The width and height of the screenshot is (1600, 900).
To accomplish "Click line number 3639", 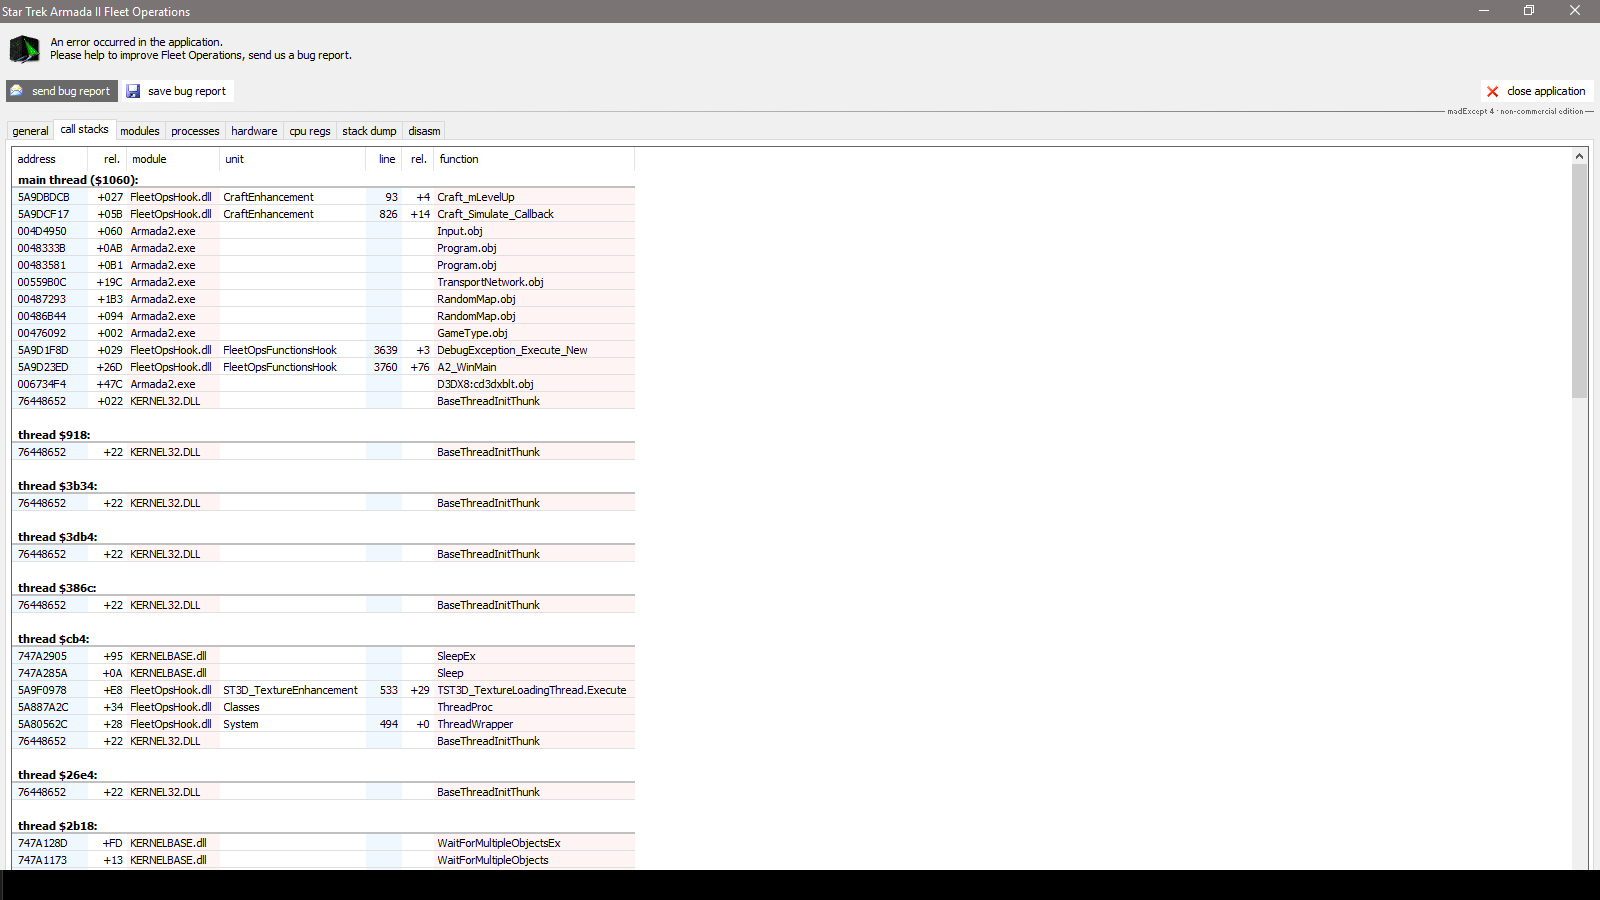I will pos(385,350).
